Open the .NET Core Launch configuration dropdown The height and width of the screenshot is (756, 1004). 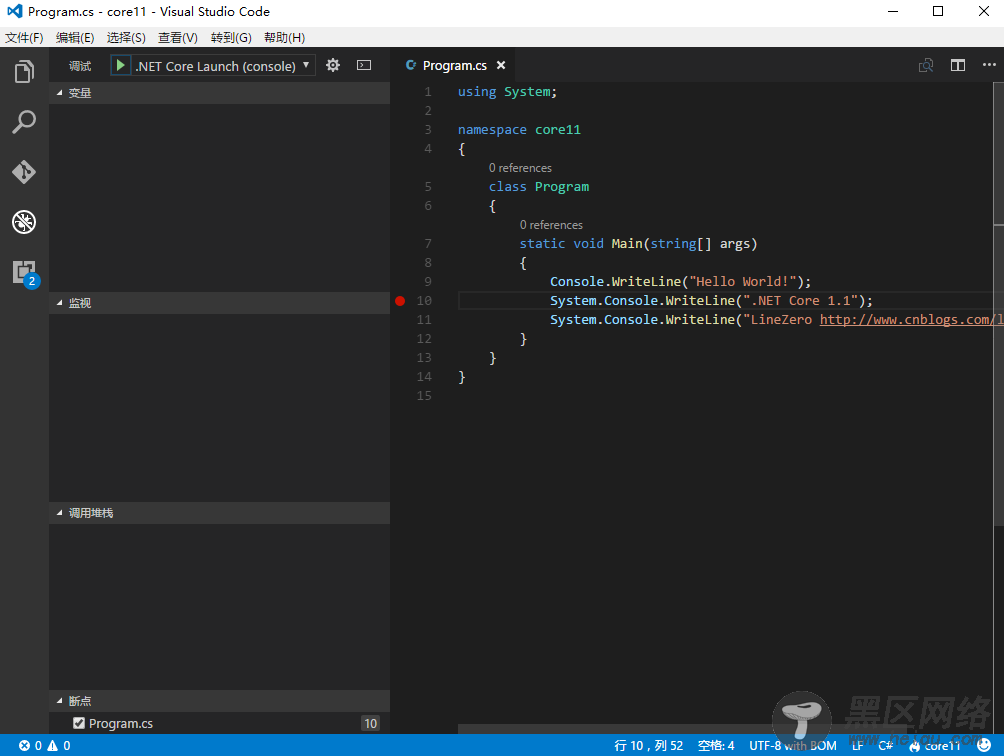pyautogui.click(x=222, y=66)
